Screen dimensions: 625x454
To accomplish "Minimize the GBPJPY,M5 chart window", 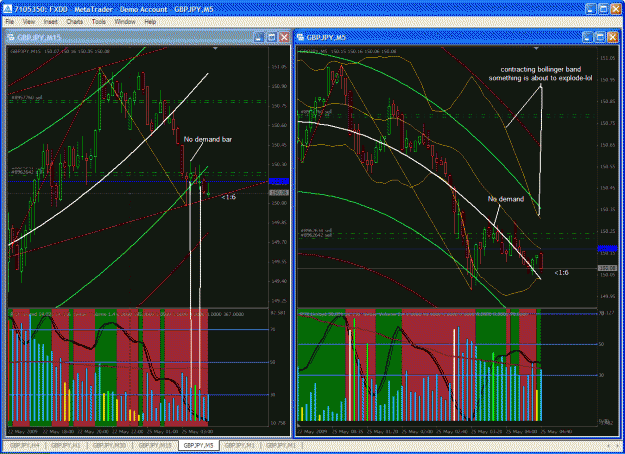I will pos(588,37).
